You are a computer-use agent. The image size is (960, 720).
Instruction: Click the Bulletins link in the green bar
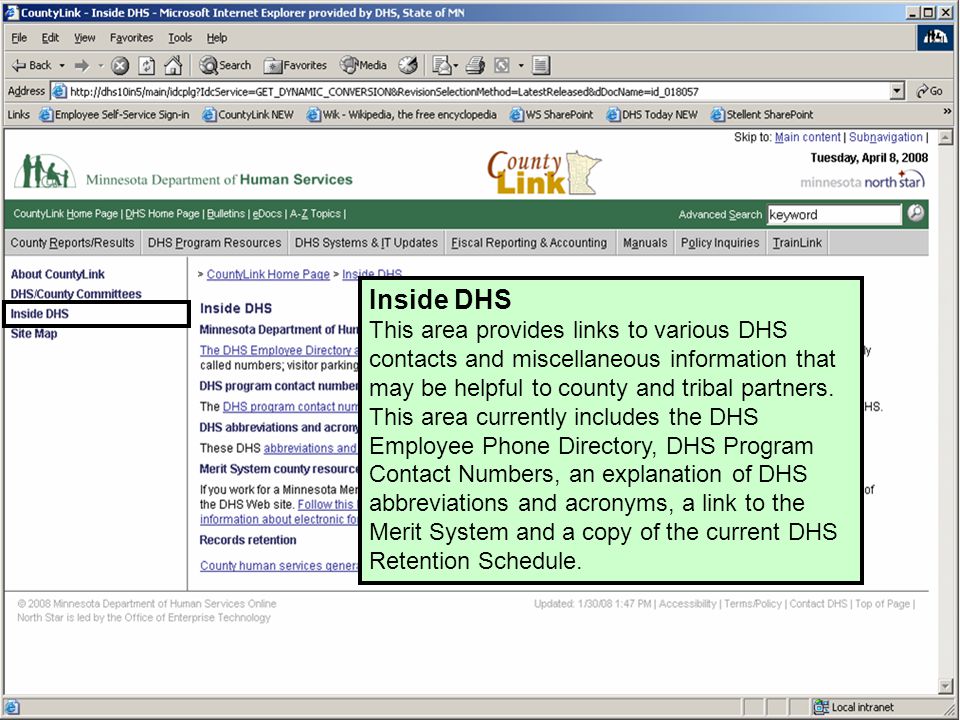226,214
